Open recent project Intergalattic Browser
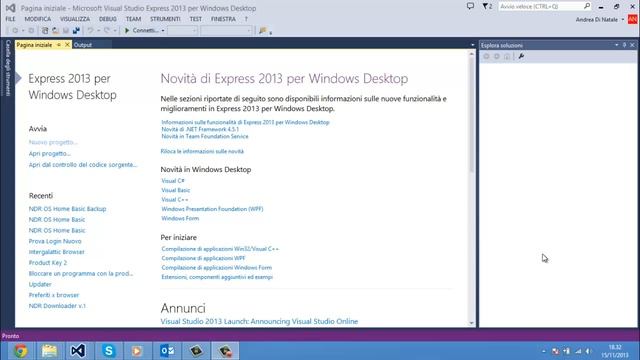 click(56, 252)
